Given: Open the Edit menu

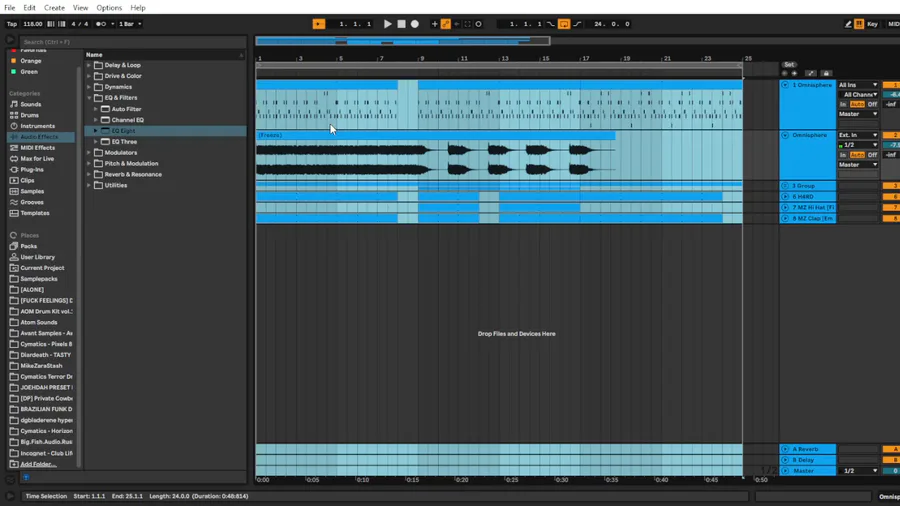Looking at the screenshot, I should click(29, 8).
